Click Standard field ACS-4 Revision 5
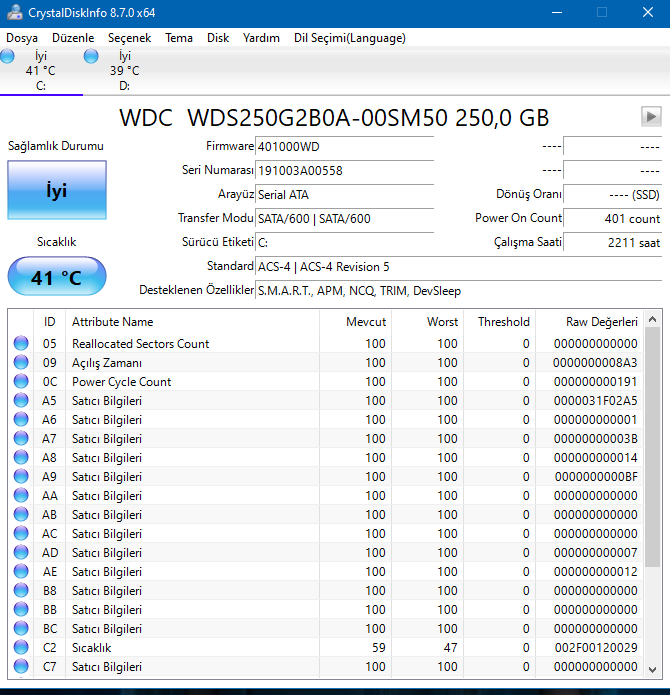 (x=459, y=267)
